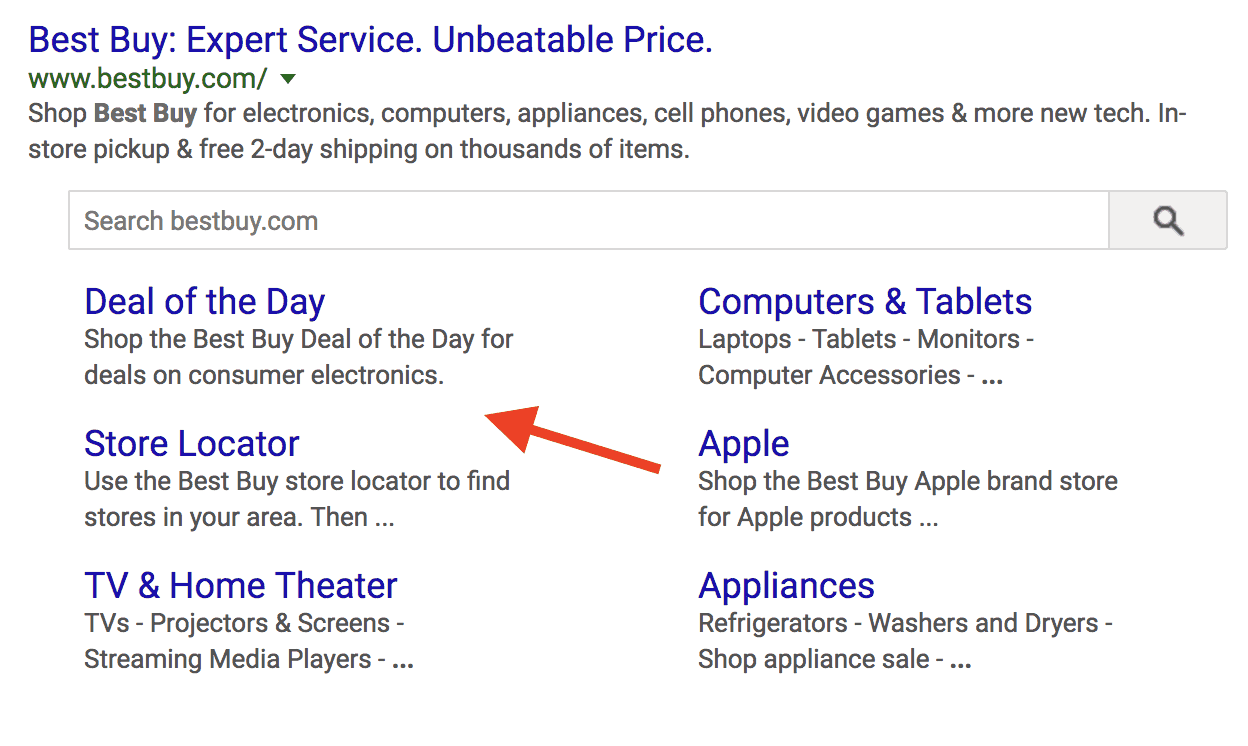The height and width of the screenshot is (746, 1248).
Task: Open the Best Buy: Expert Service headline link
Action: [x=370, y=40]
